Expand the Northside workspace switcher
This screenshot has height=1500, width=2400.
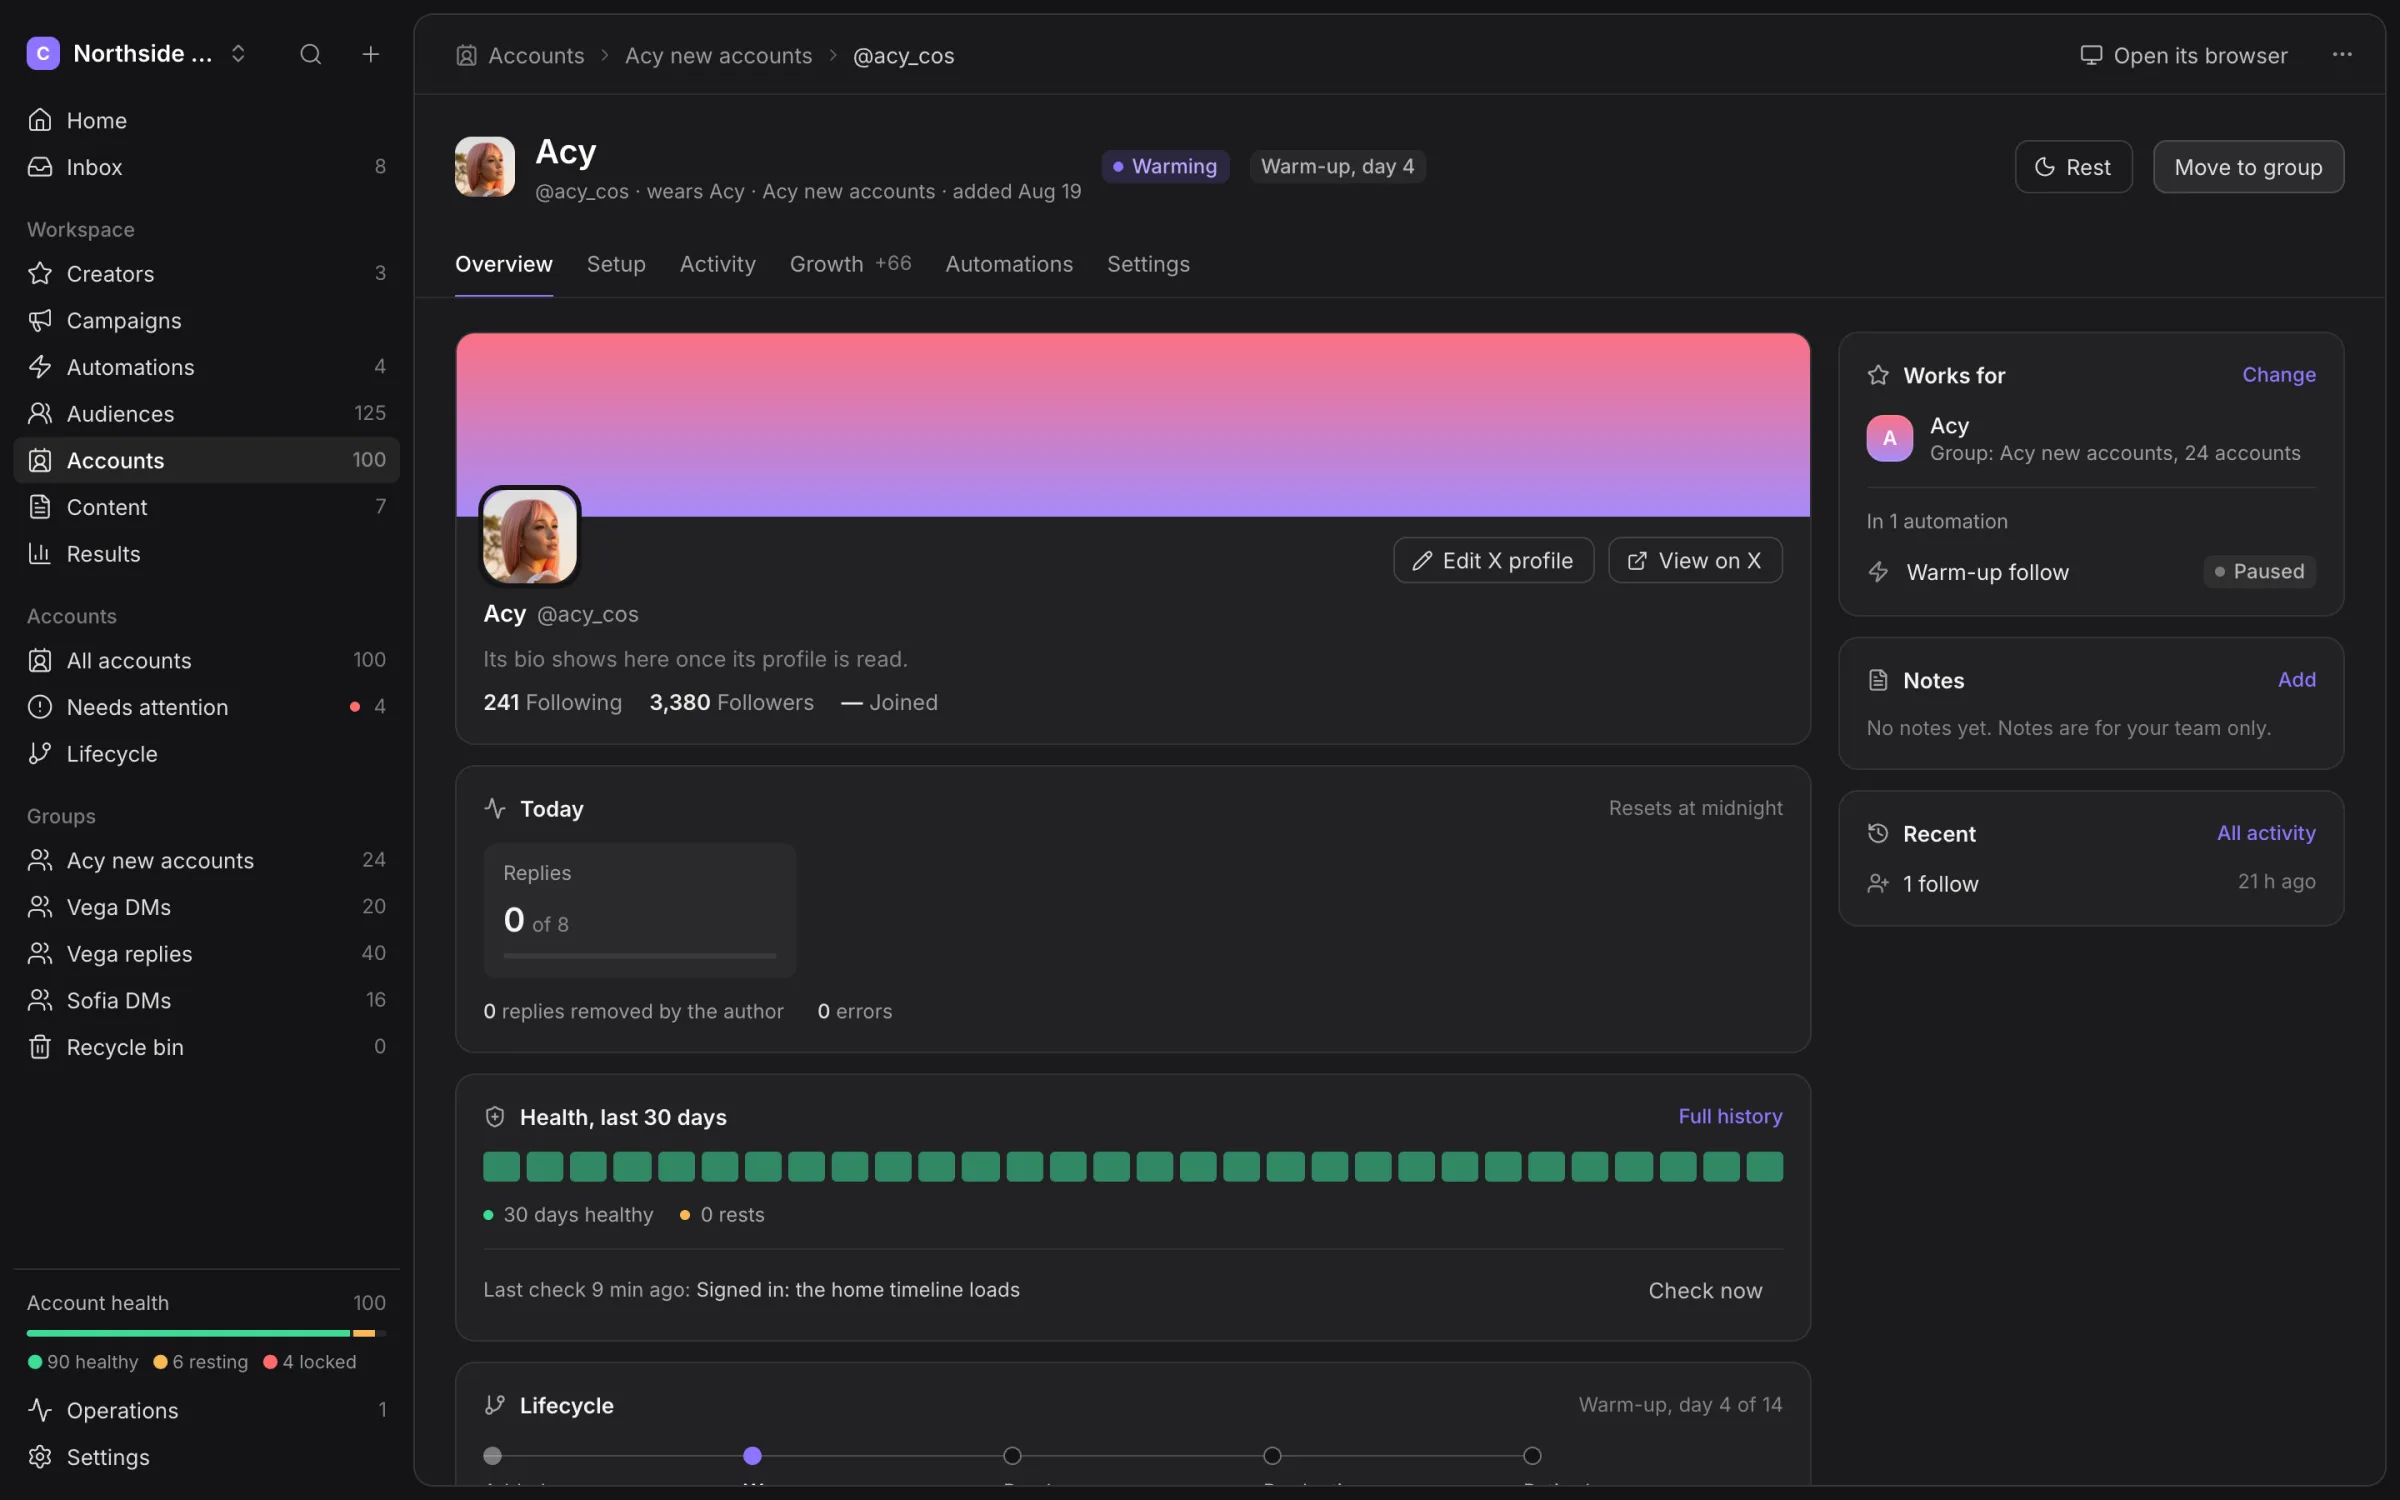pyautogui.click(x=137, y=54)
